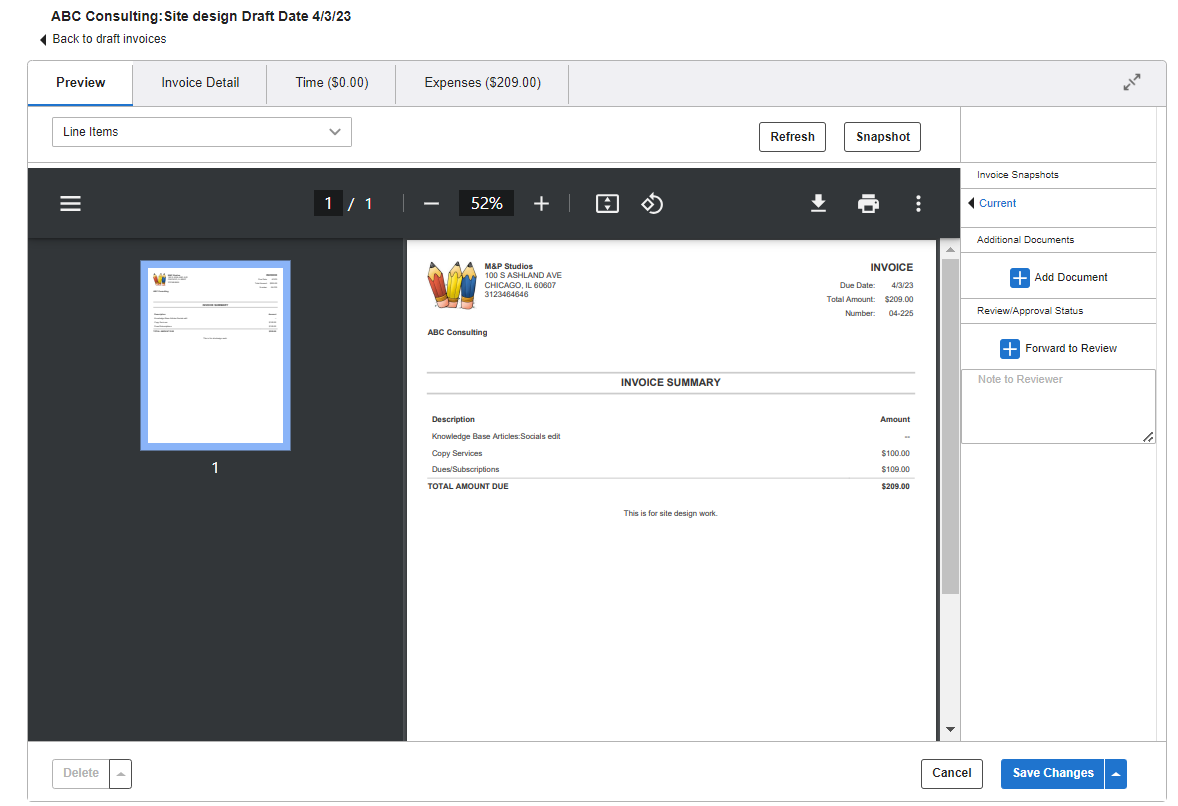Image resolution: width=1178 pixels, height=806 pixels.
Task: Download the invoice PDF
Action: (x=818, y=204)
